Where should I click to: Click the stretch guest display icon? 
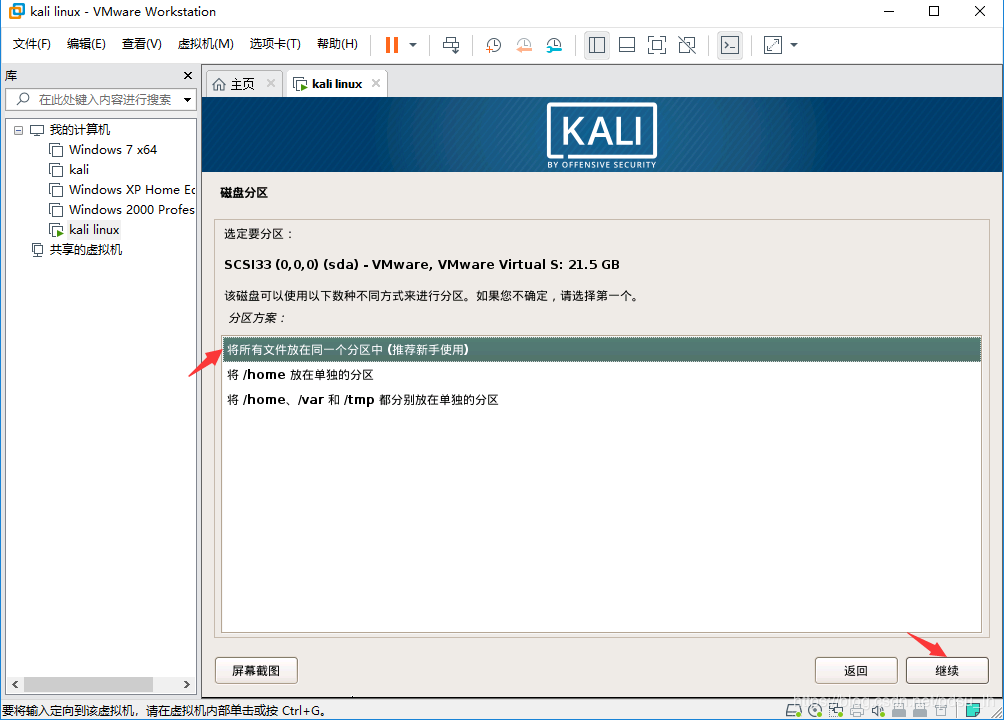773,45
